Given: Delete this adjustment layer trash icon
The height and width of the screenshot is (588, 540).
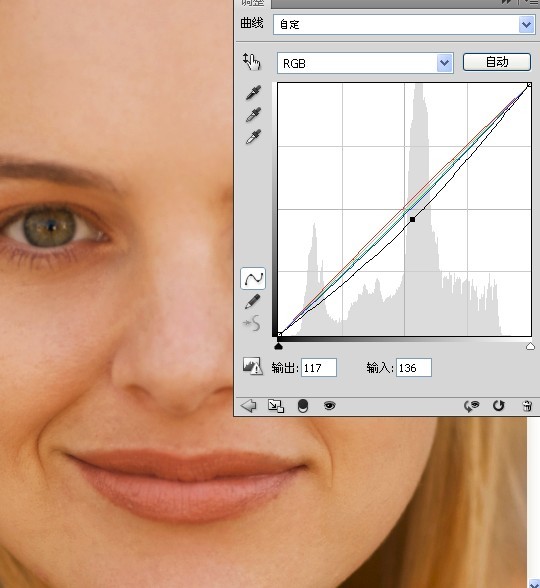Looking at the screenshot, I should point(527,406).
